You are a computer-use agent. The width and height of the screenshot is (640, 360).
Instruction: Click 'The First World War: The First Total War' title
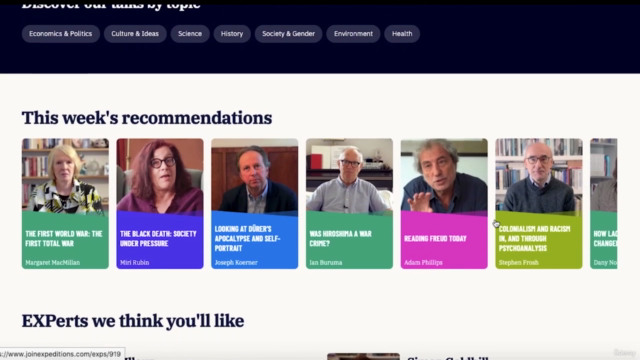click(x=64, y=238)
